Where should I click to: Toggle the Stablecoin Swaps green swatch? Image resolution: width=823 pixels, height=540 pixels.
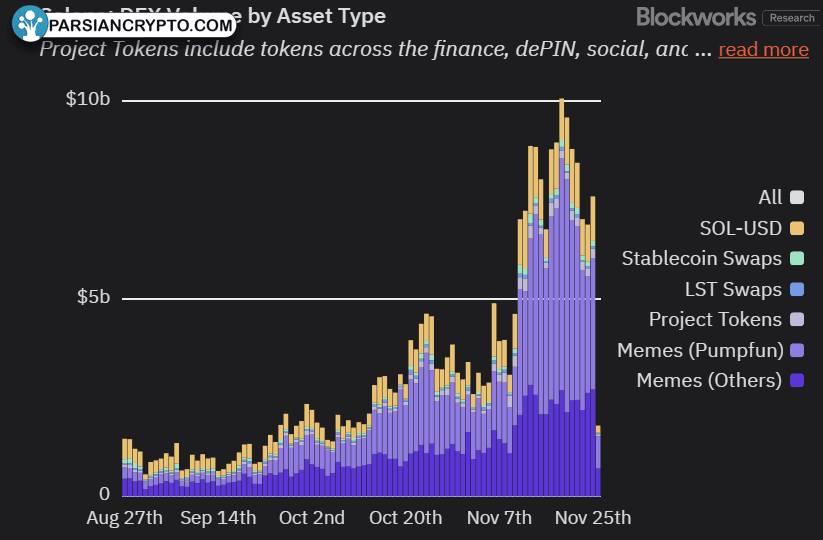click(x=797, y=258)
